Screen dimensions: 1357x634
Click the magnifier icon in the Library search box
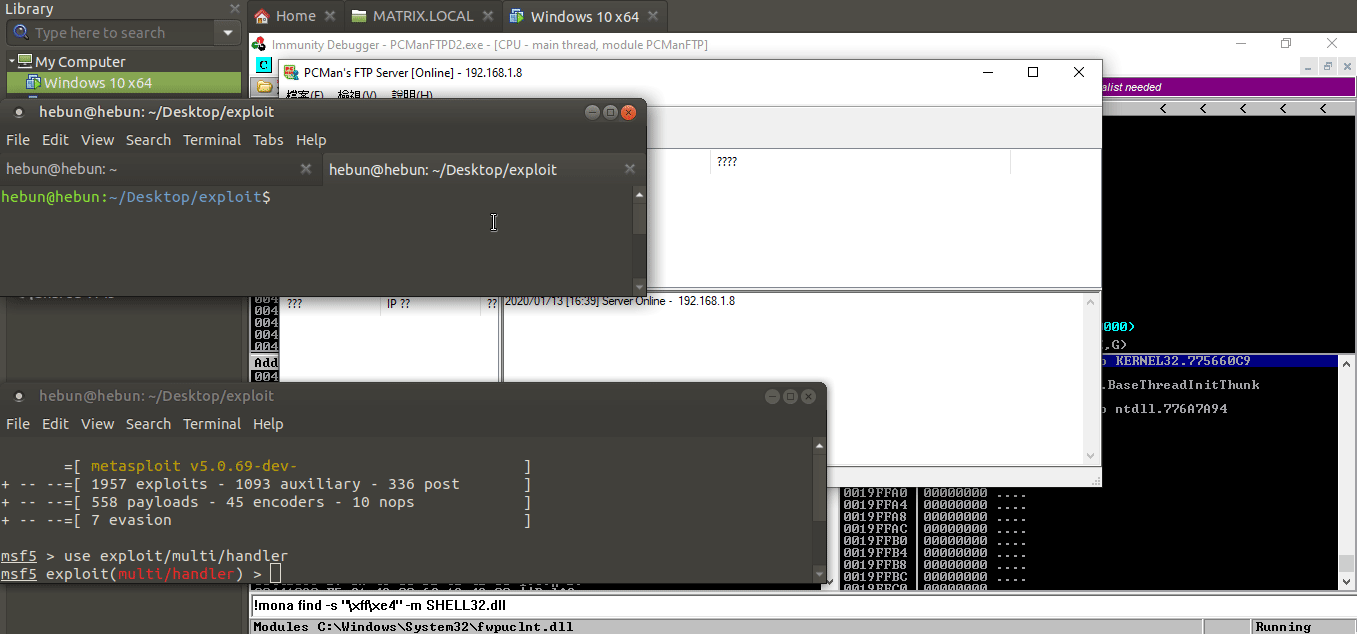(x=20, y=32)
